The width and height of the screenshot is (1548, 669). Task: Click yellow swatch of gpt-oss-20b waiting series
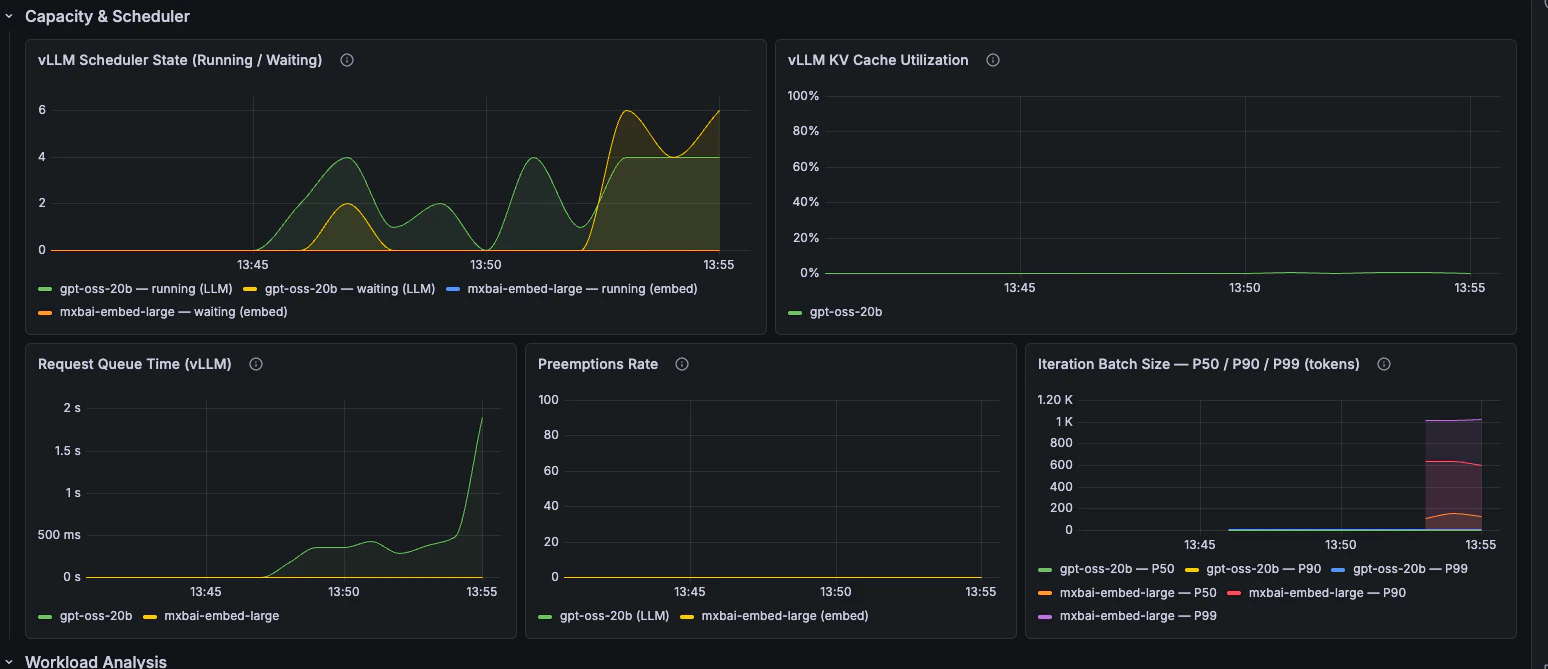pos(250,289)
